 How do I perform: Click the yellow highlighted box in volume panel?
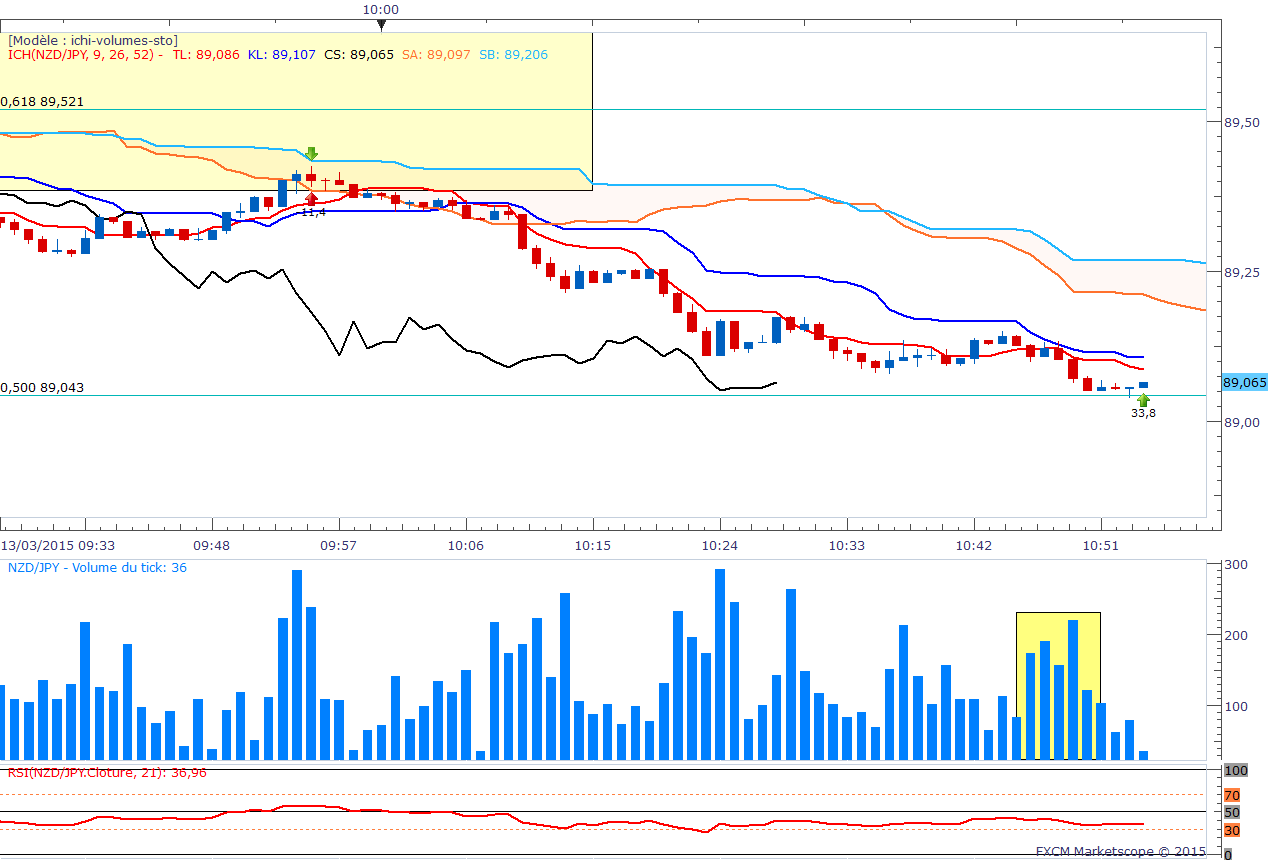(x=1058, y=685)
